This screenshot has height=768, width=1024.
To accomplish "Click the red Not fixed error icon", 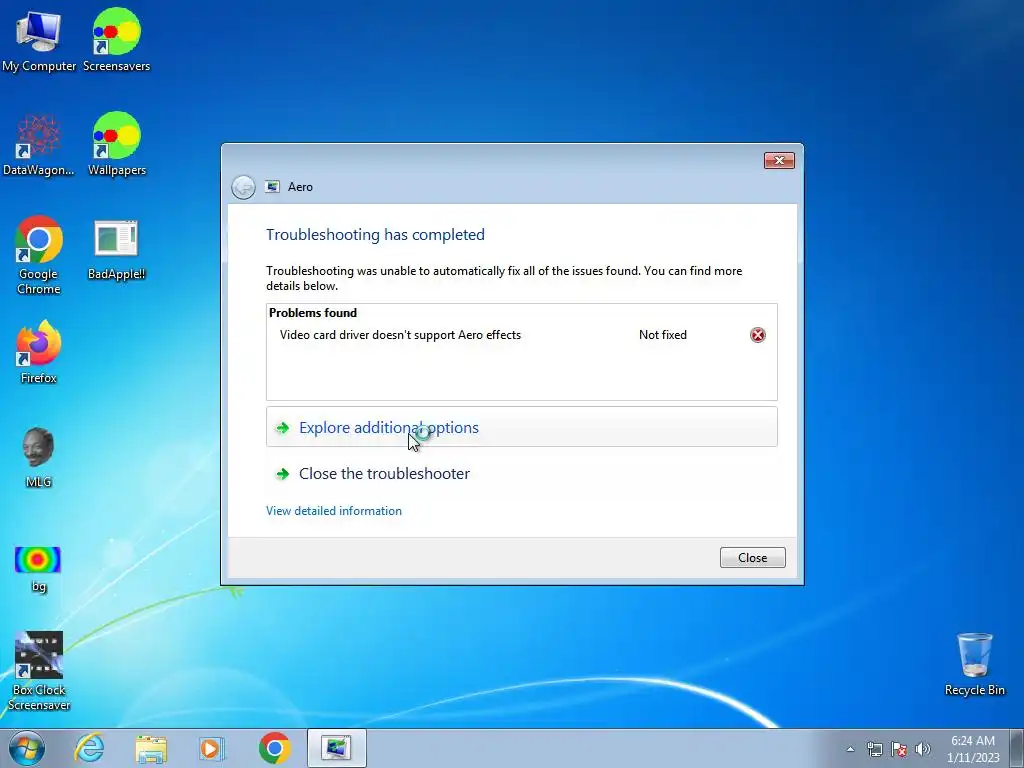I will (758, 335).
